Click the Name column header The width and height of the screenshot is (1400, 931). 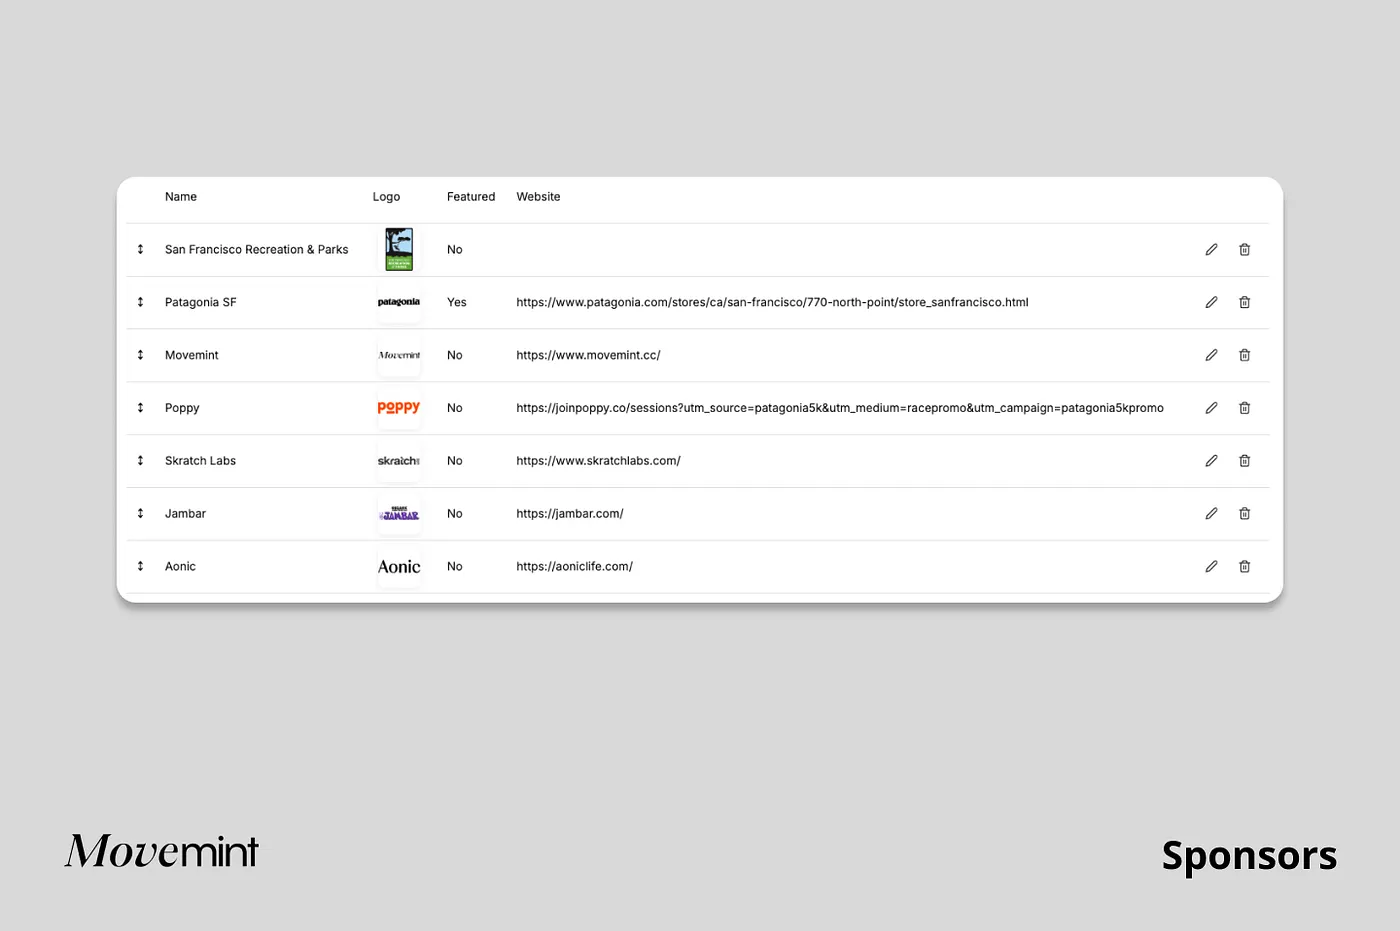coord(181,197)
